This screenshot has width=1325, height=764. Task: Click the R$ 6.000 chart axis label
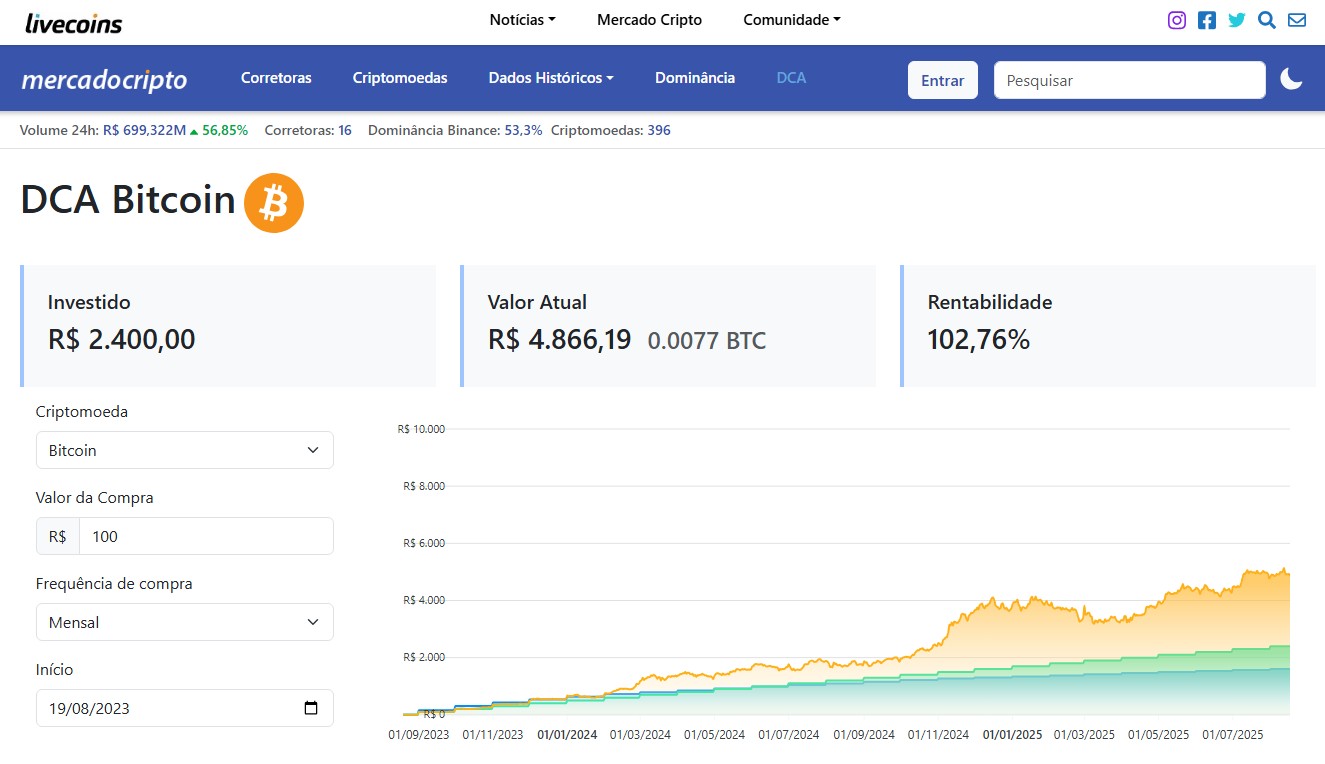coord(424,543)
